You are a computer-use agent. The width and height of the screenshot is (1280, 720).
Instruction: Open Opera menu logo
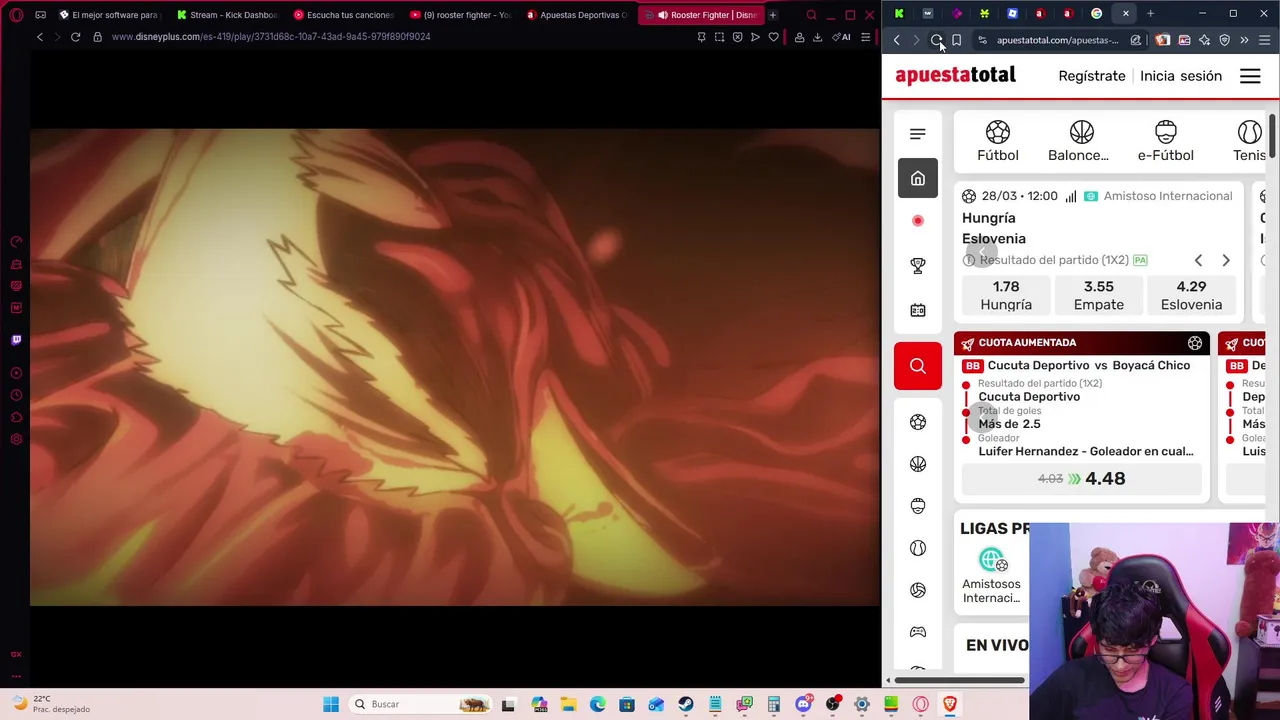(18, 15)
